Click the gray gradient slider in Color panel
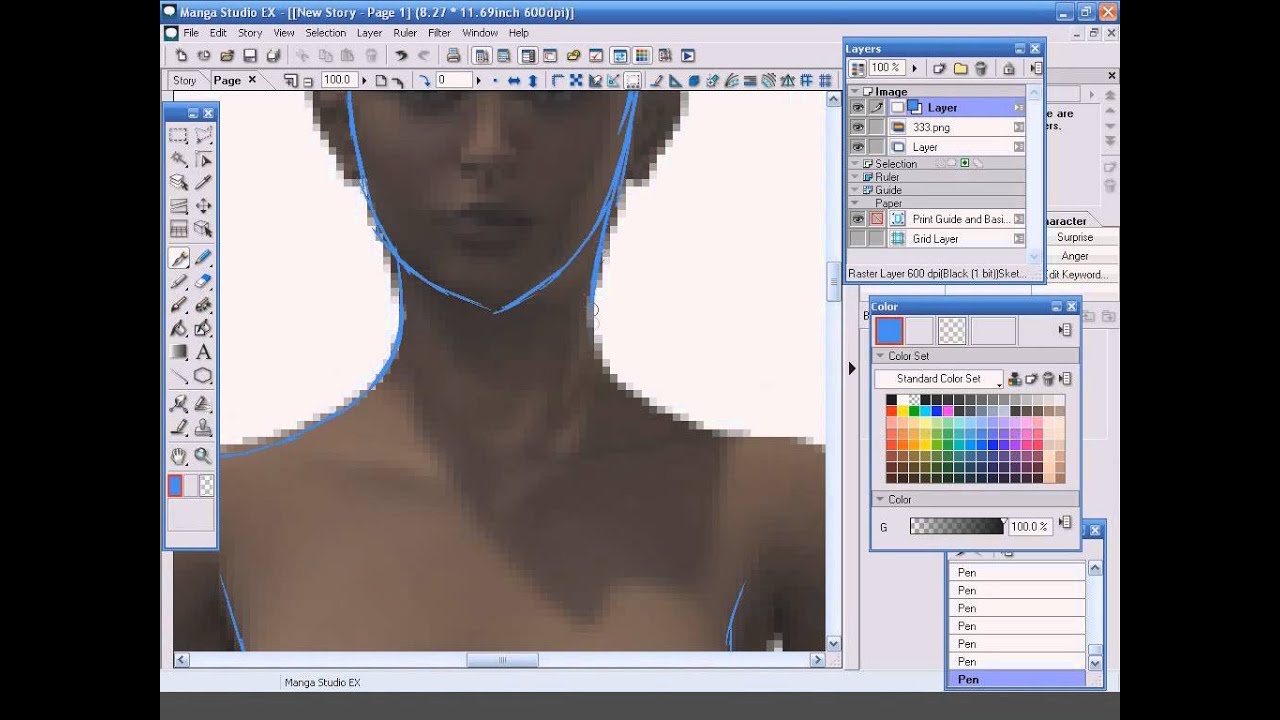This screenshot has height=720, width=1280. pyautogui.click(x=956, y=526)
